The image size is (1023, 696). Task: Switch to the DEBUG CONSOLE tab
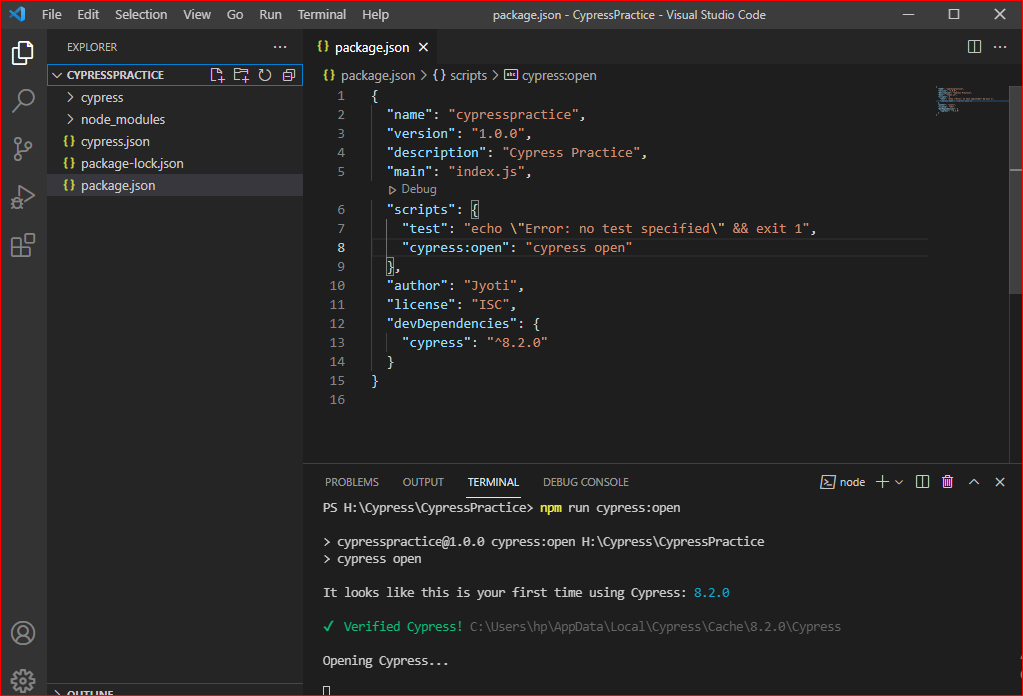click(586, 482)
